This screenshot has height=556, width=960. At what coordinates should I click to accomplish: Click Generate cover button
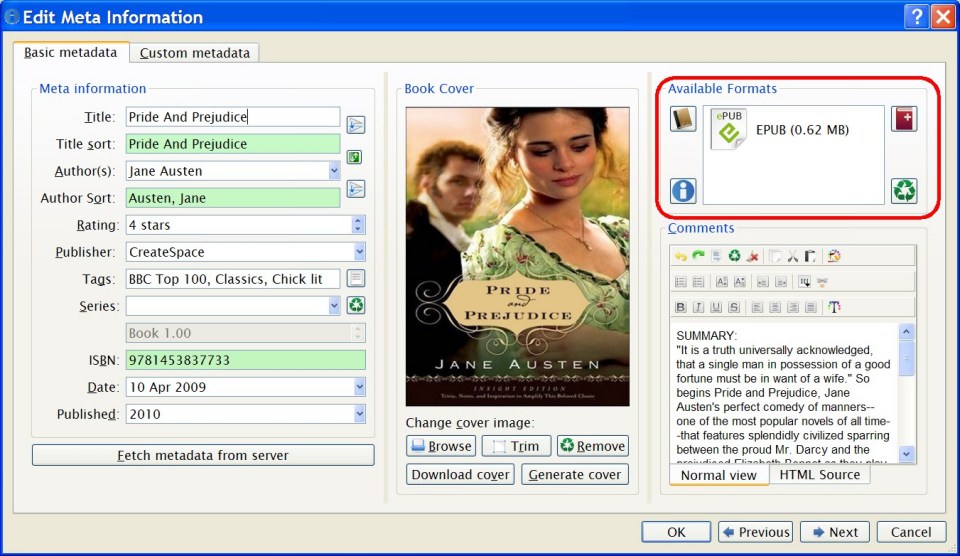pos(575,475)
